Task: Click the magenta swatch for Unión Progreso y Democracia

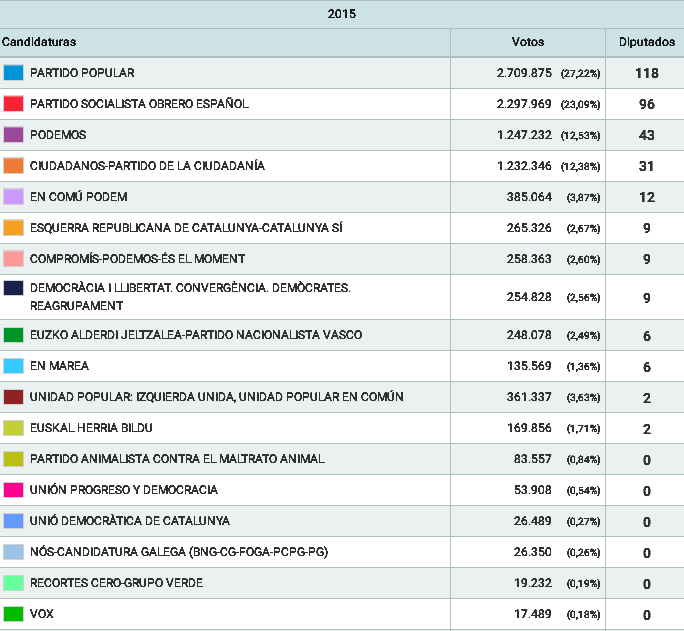Action: 13,490
